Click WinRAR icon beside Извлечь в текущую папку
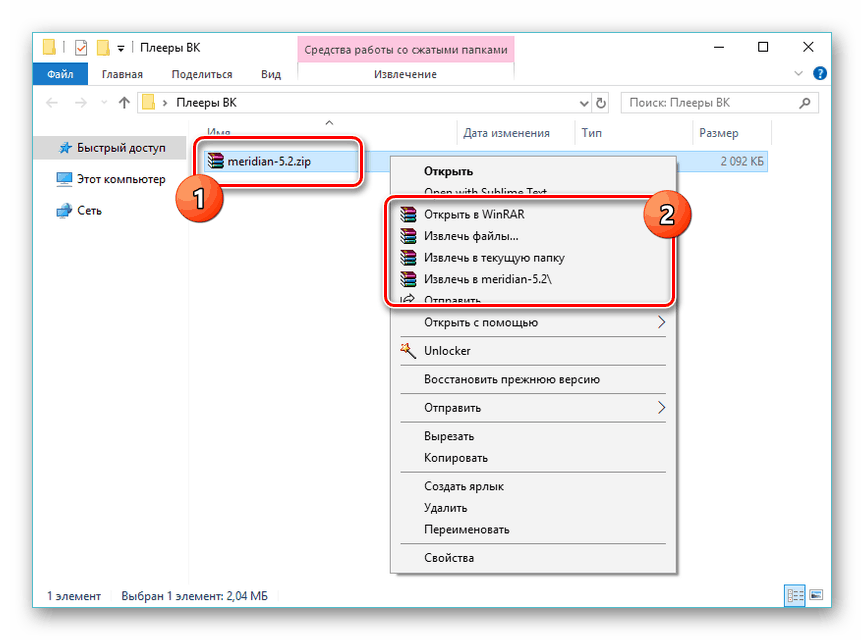The height and width of the screenshot is (640, 864). coord(408,257)
